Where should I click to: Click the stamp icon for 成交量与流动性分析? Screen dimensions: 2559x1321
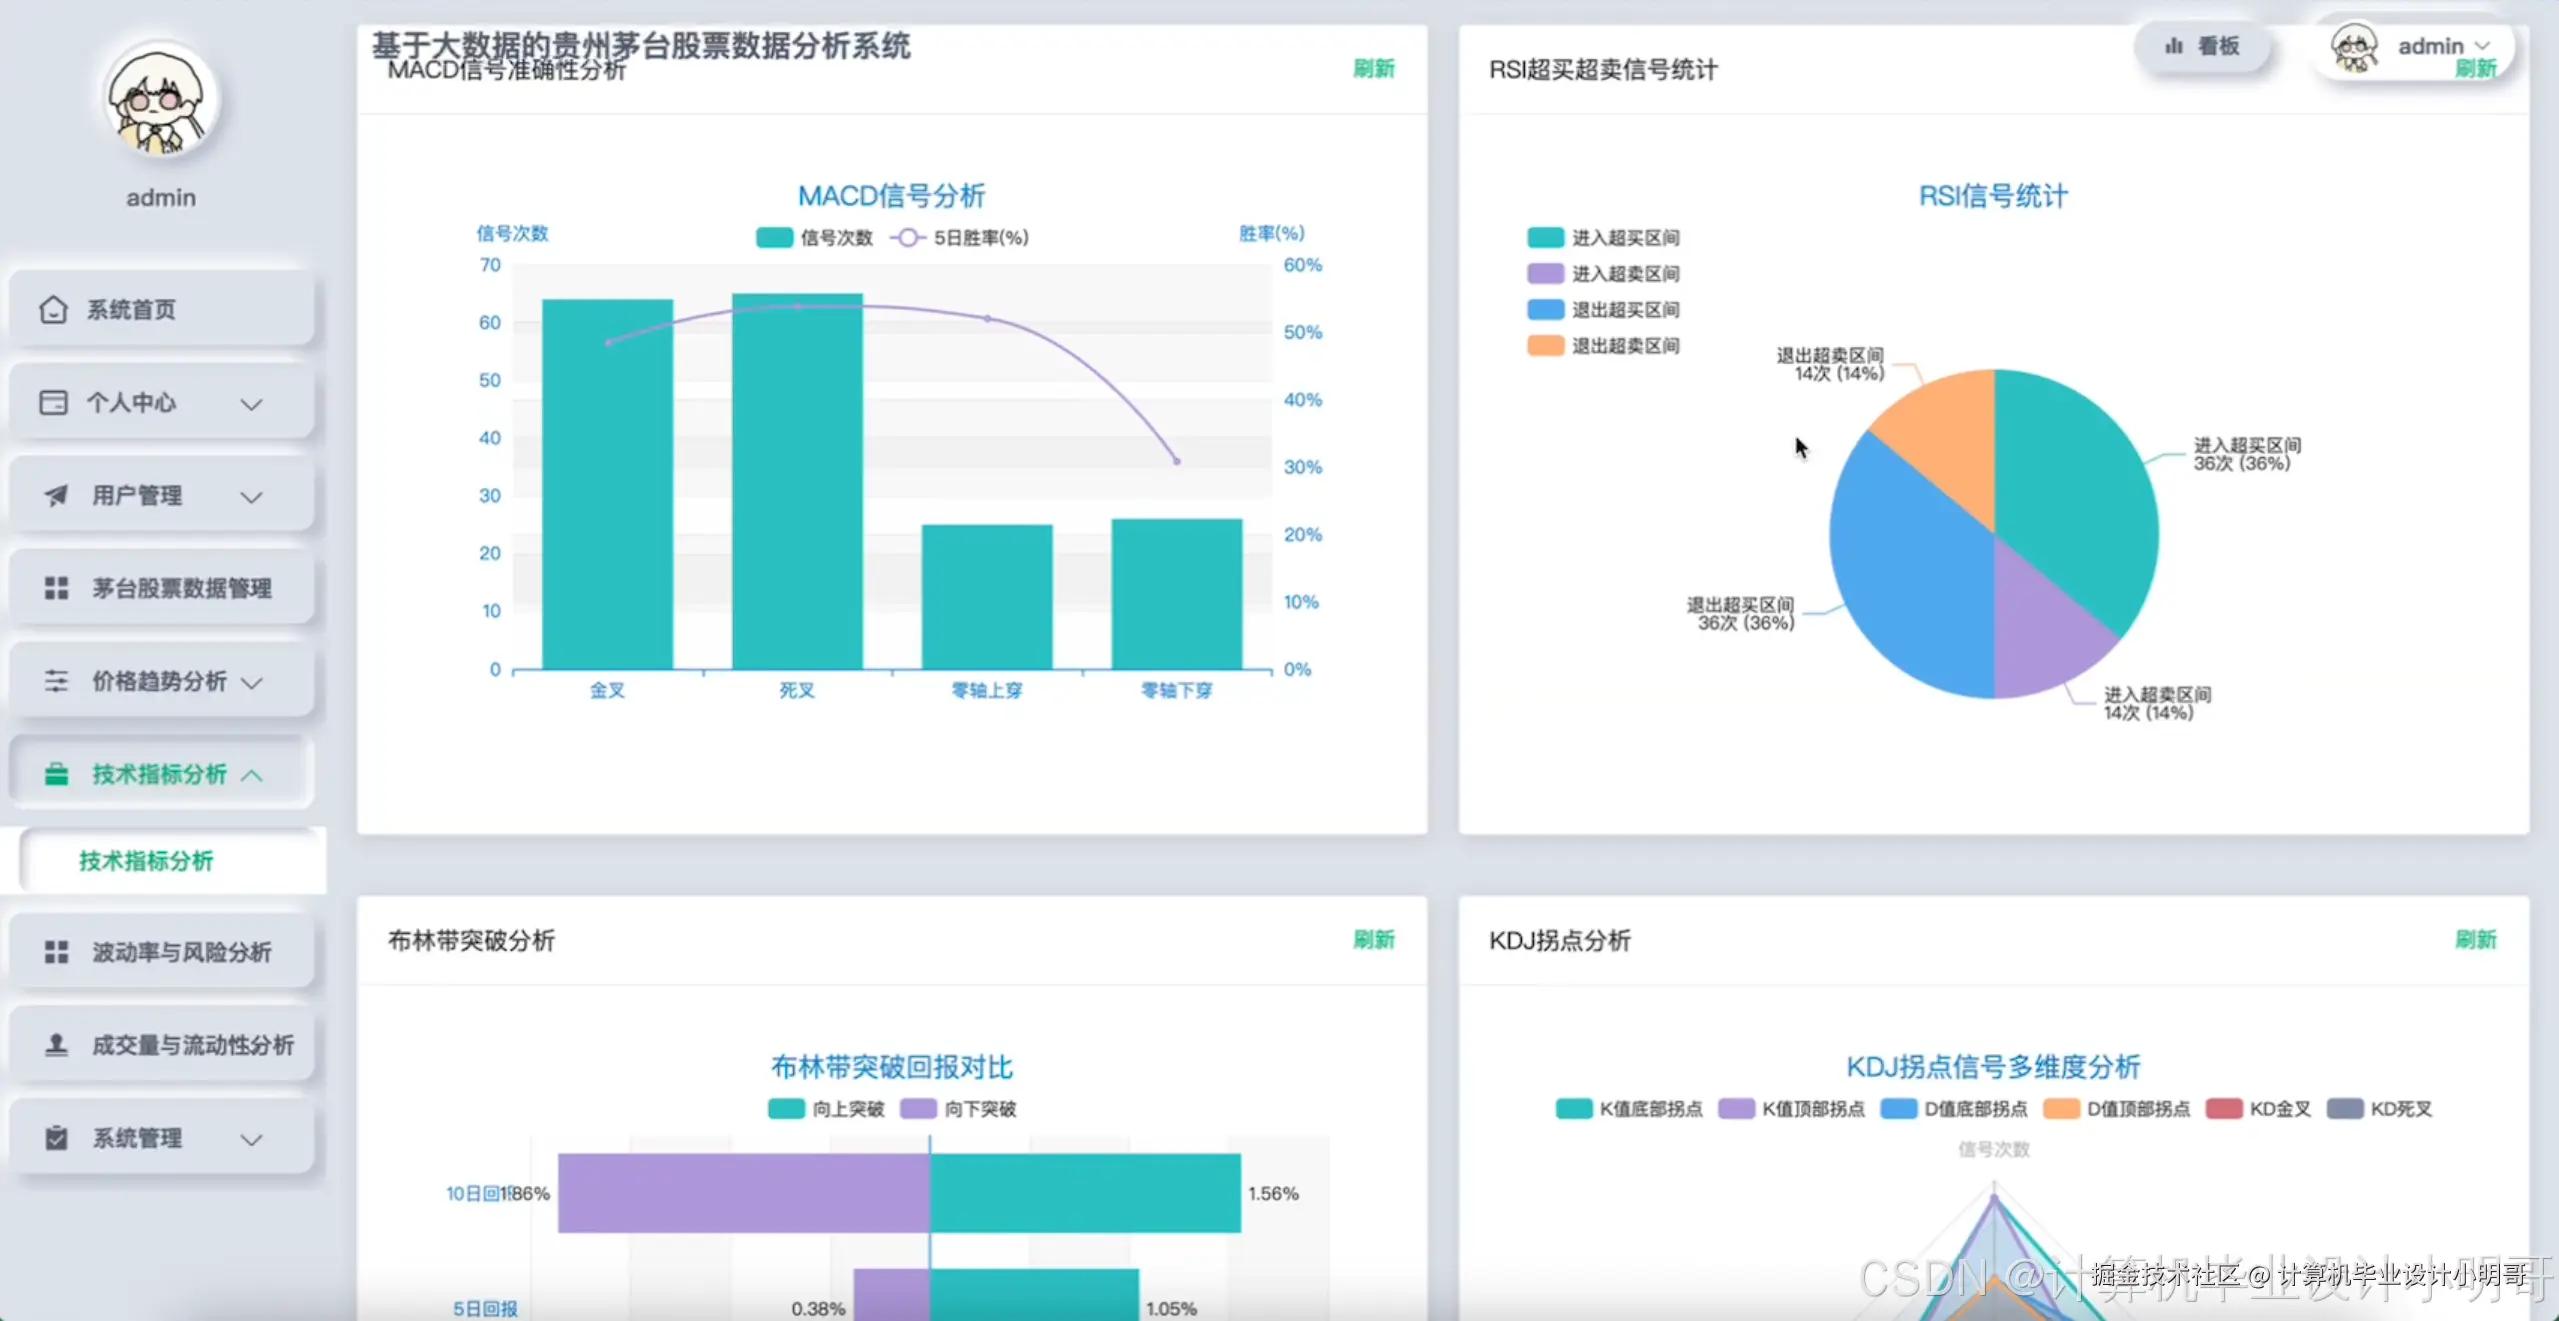[56, 1045]
